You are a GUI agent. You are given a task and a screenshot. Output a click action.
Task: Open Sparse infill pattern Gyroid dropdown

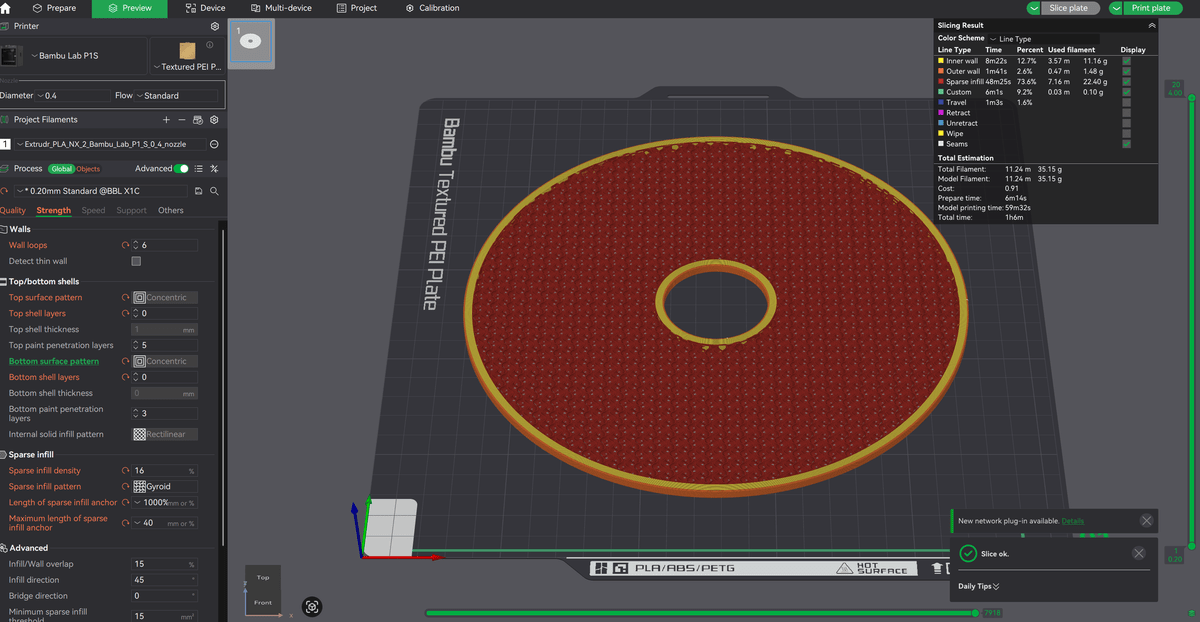(x=165, y=486)
